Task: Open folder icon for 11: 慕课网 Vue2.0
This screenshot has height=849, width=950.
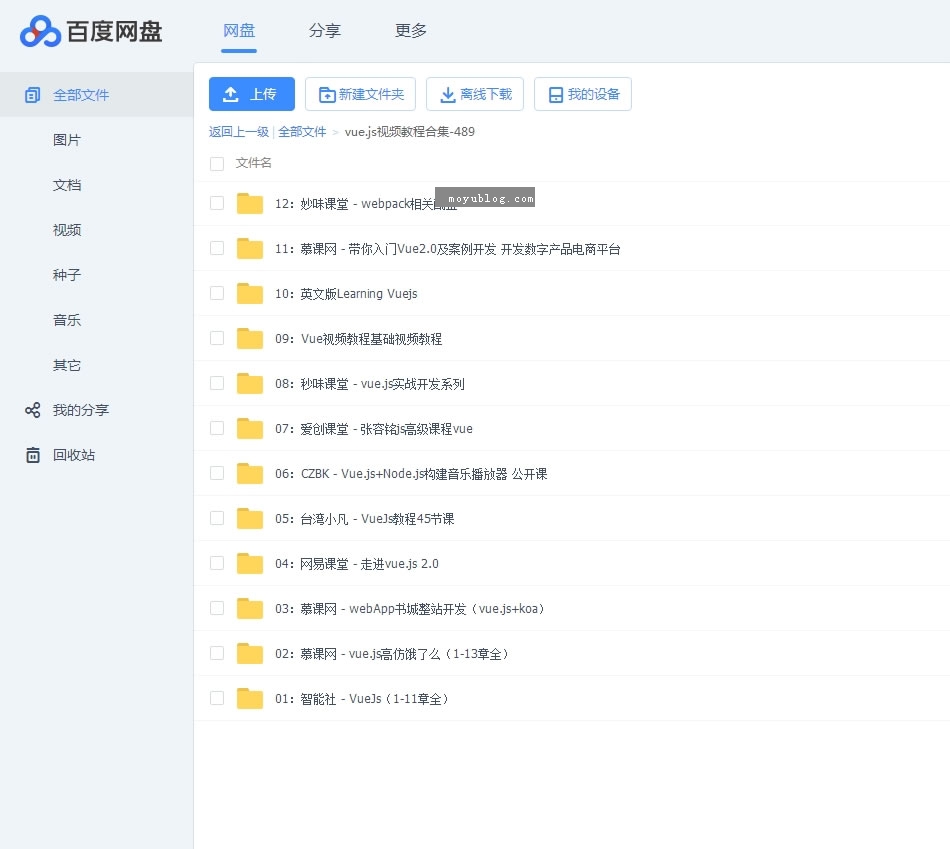Action: (x=250, y=248)
